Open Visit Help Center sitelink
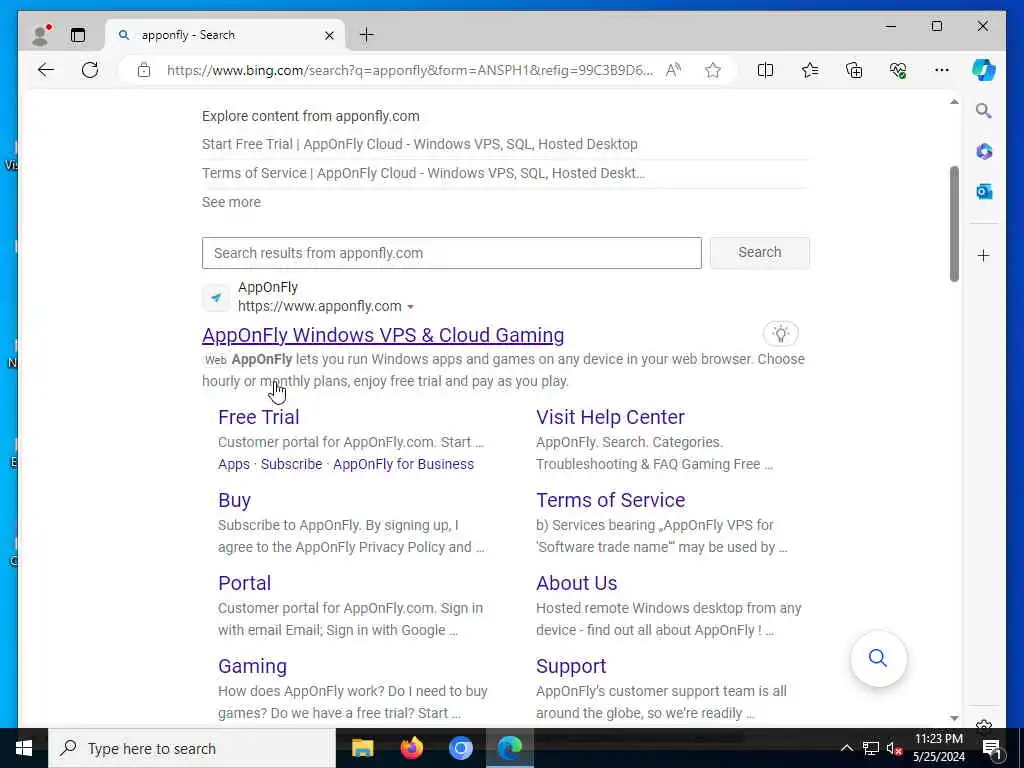This screenshot has width=1024, height=768. pyautogui.click(x=610, y=417)
